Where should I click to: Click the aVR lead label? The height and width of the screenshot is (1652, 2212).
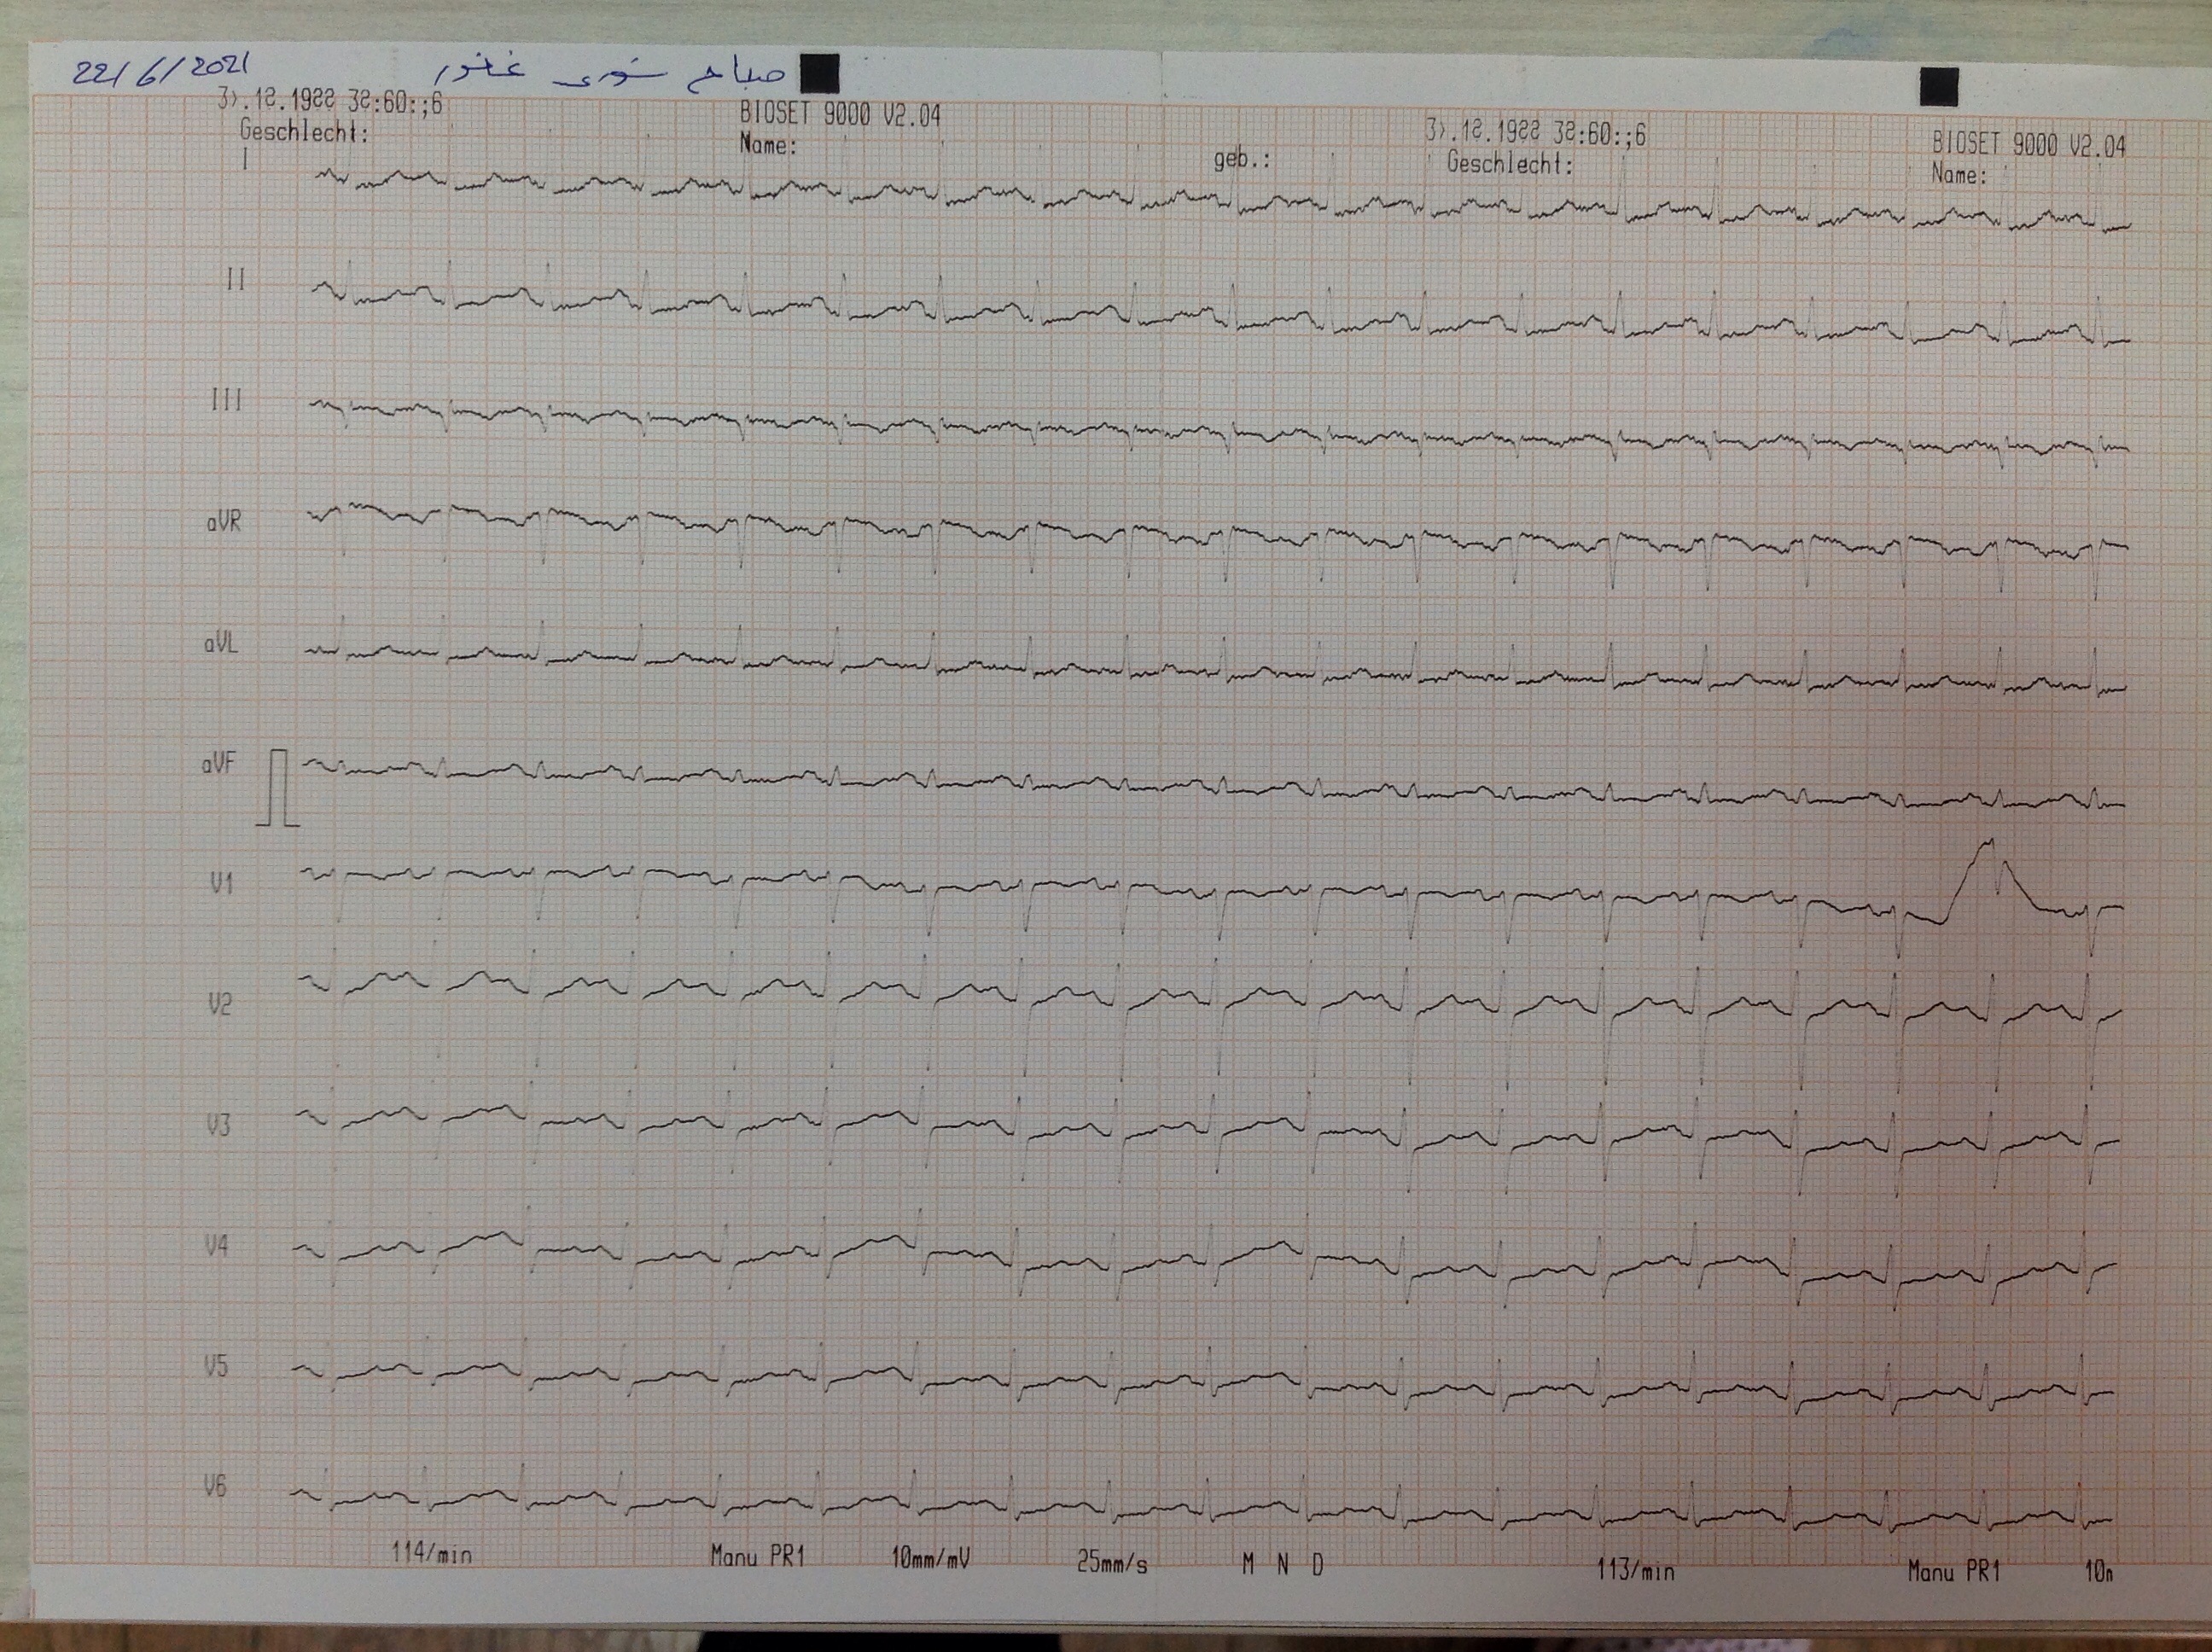[224, 522]
